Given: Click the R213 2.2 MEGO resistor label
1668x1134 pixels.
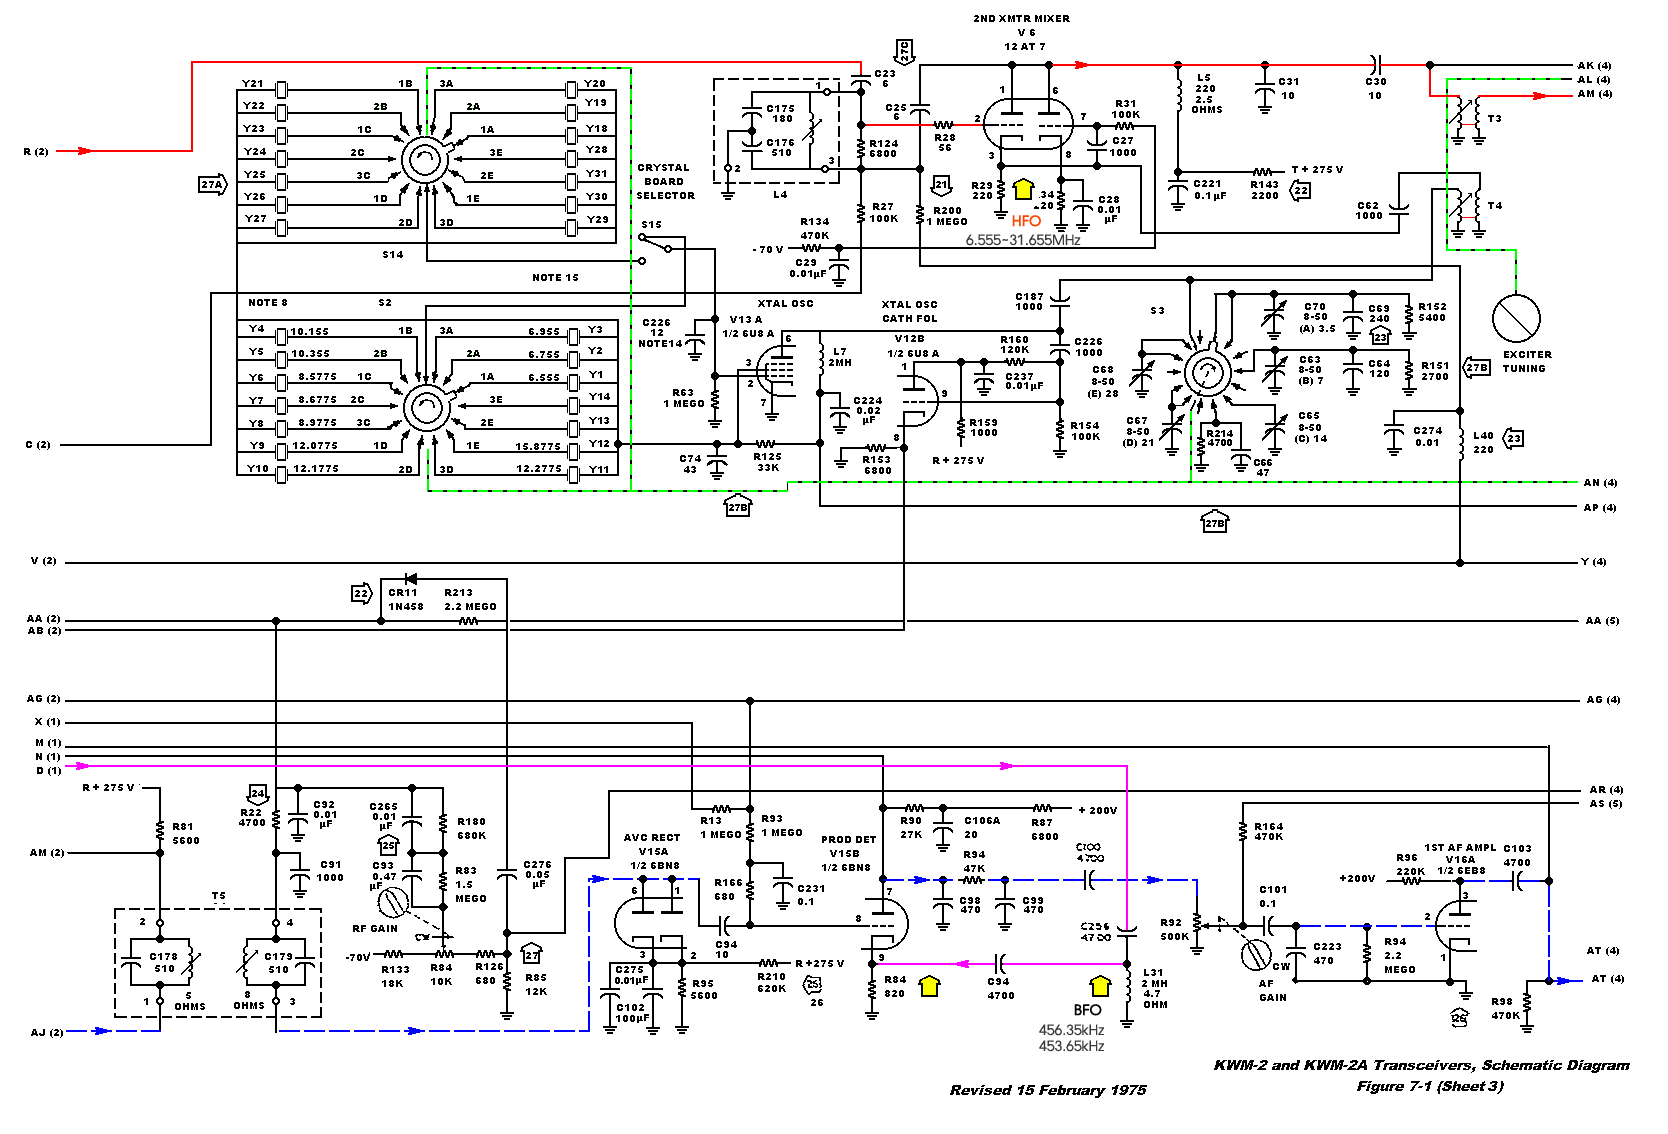Looking at the screenshot, I should point(470,600).
